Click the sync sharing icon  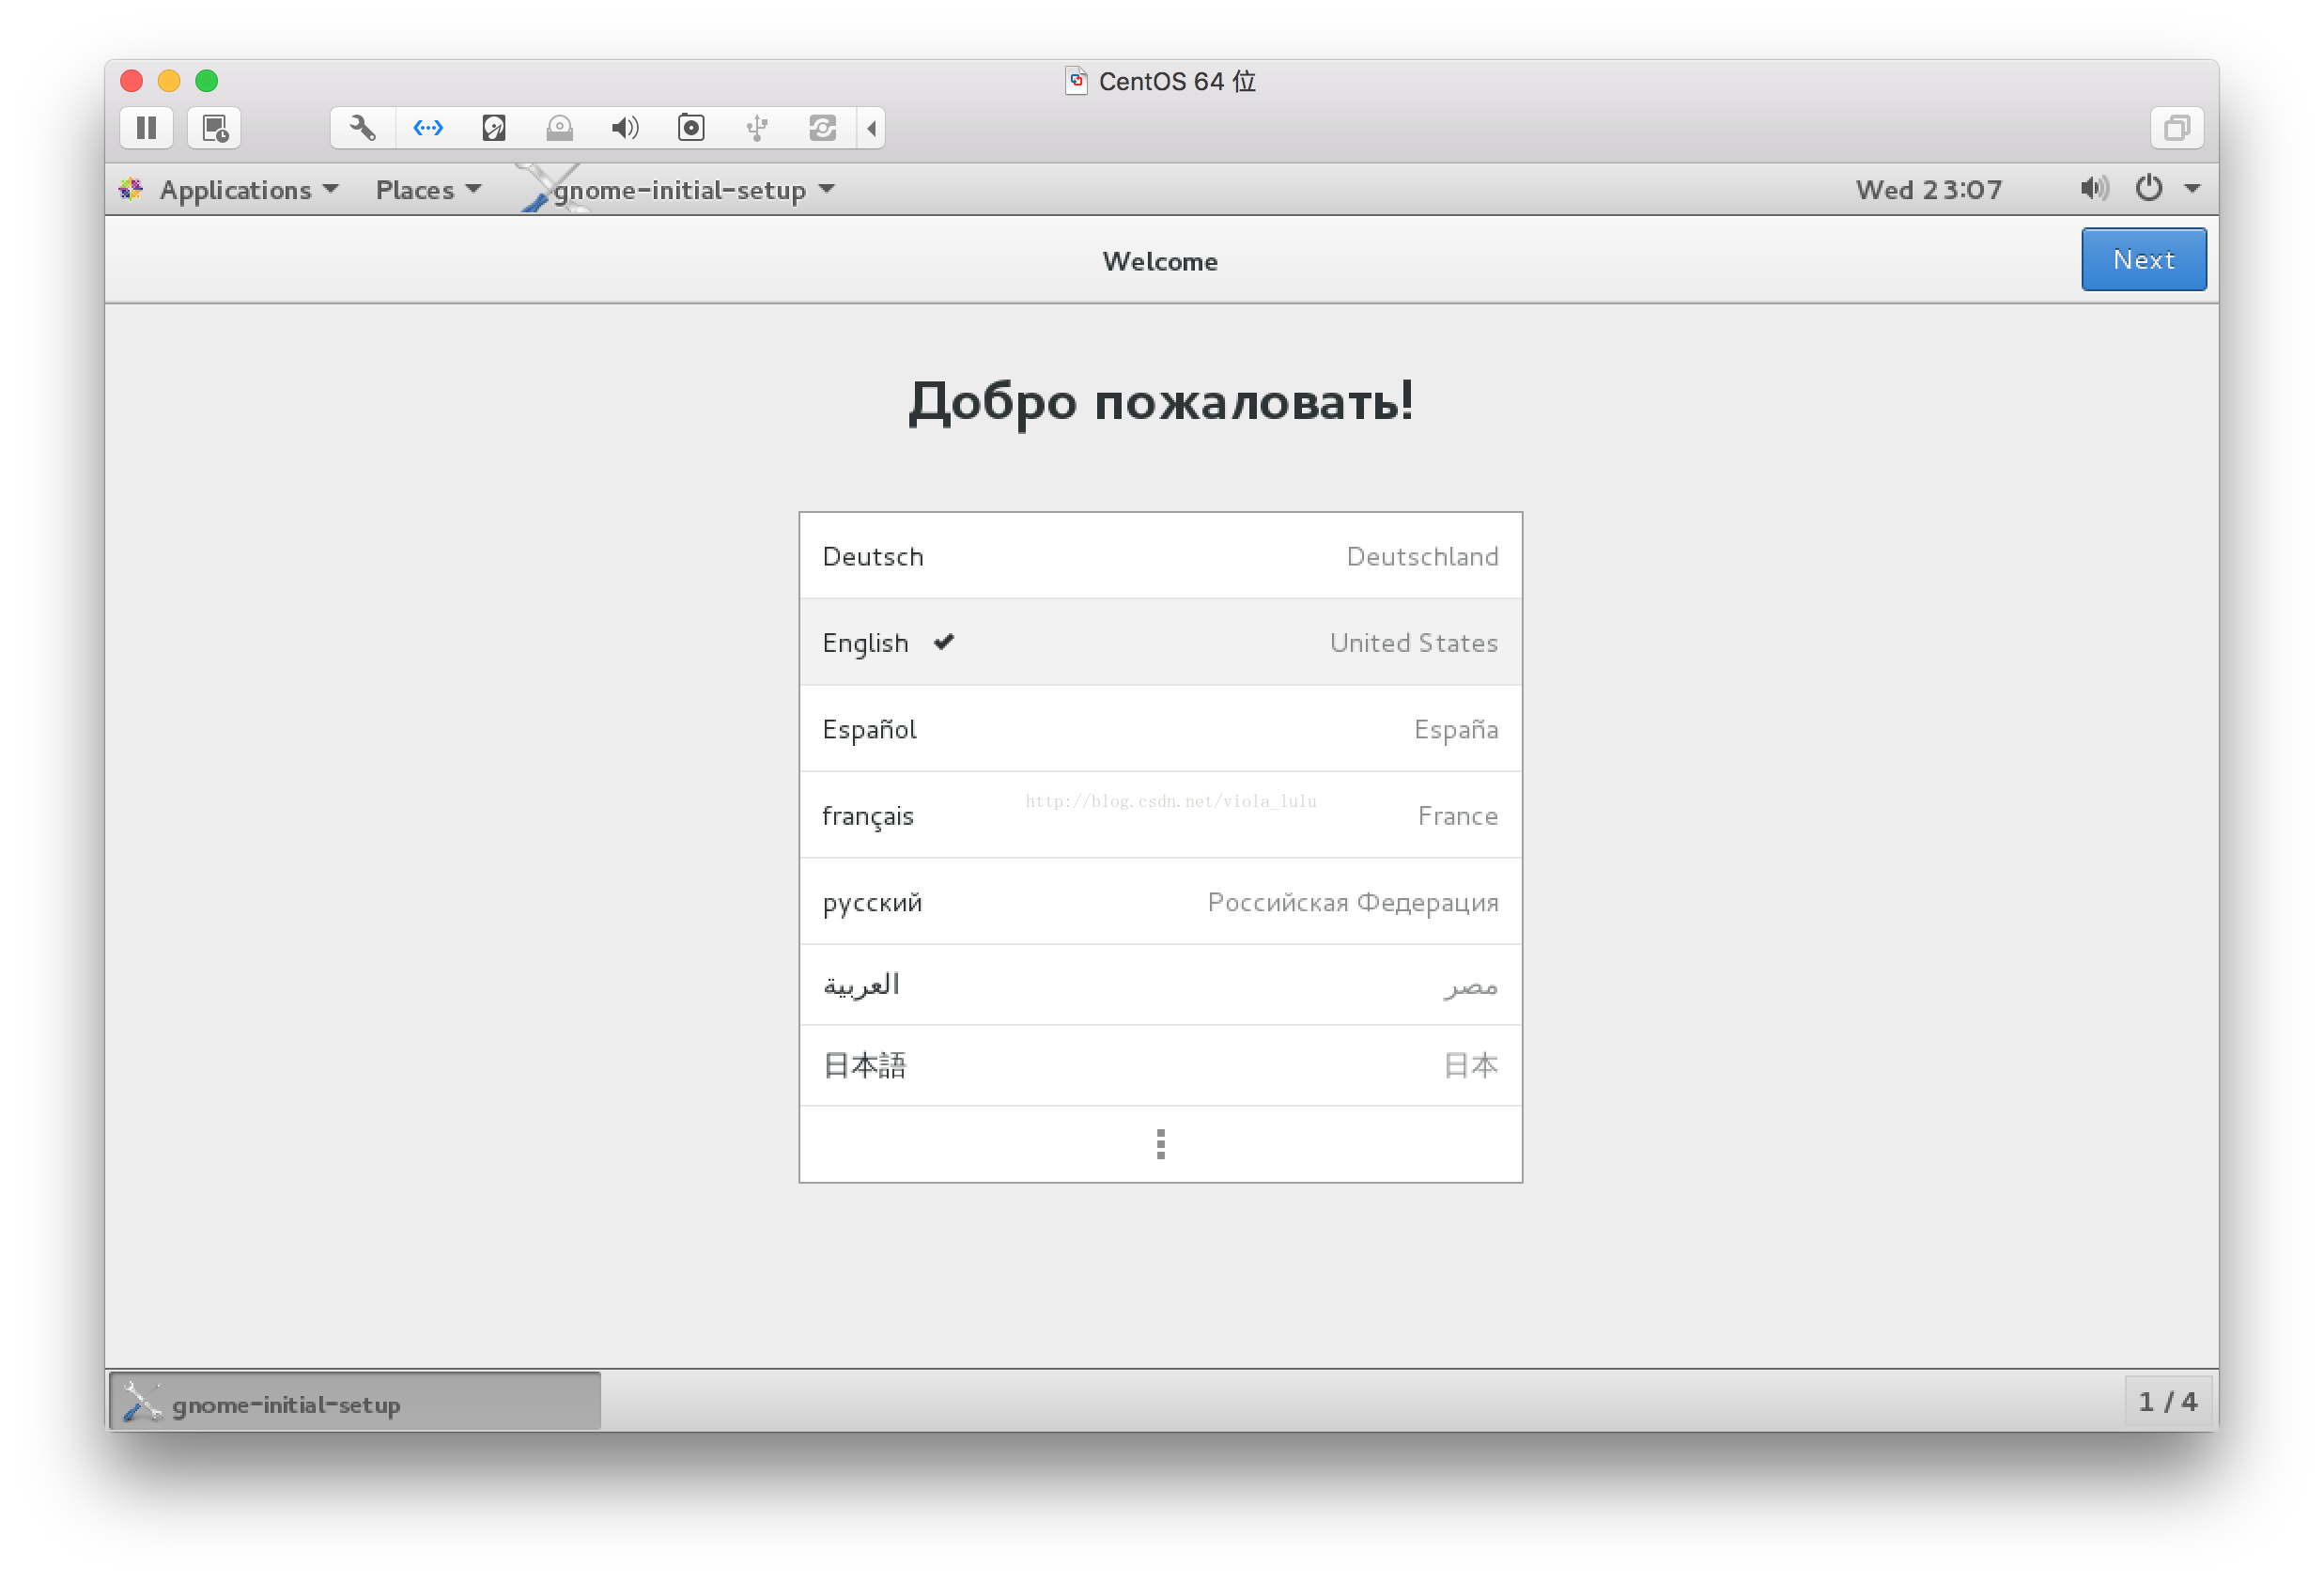[822, 128]
